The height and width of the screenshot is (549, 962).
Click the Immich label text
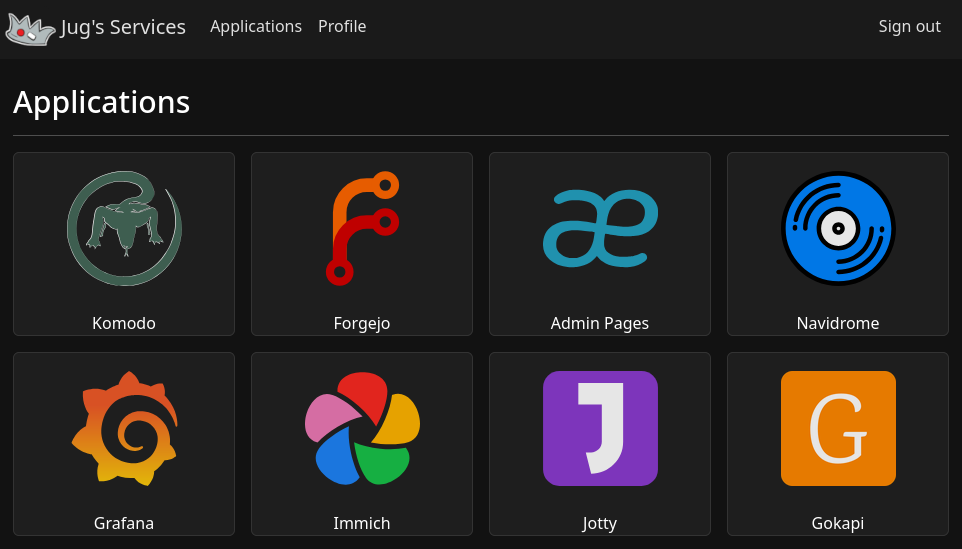[x=362, y=523]
